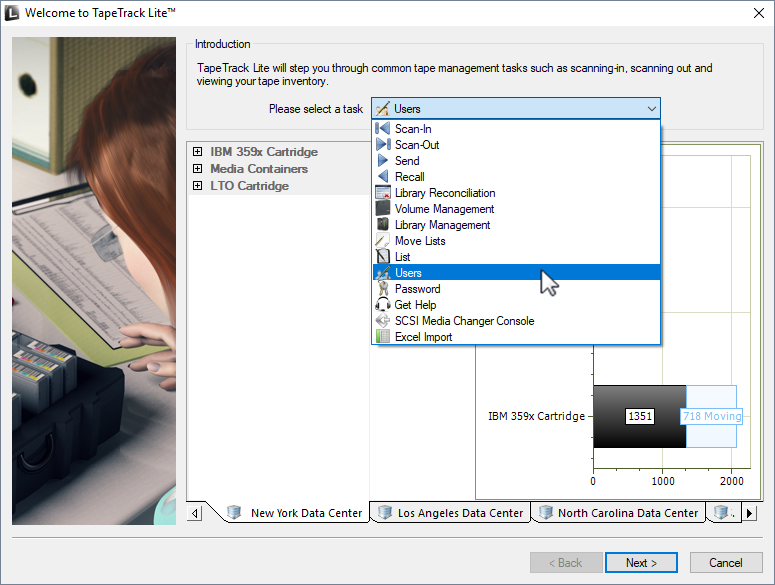Collapse the task dropdown using its arrow
Screen dimensions: 775x585
pyautogui.click(x=651, y=108)
